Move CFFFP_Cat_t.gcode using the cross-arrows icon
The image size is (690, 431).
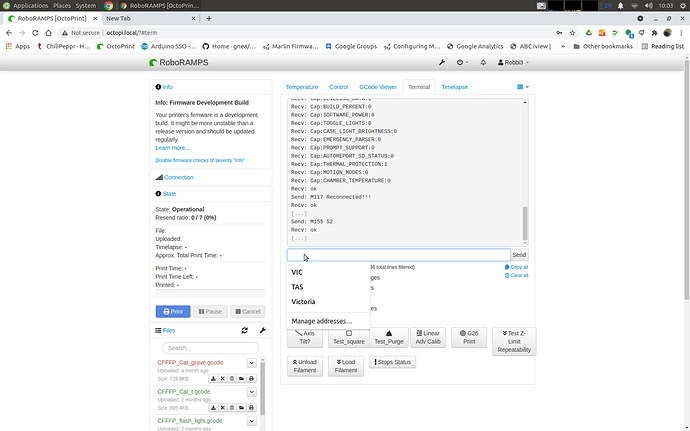point(223,408)
